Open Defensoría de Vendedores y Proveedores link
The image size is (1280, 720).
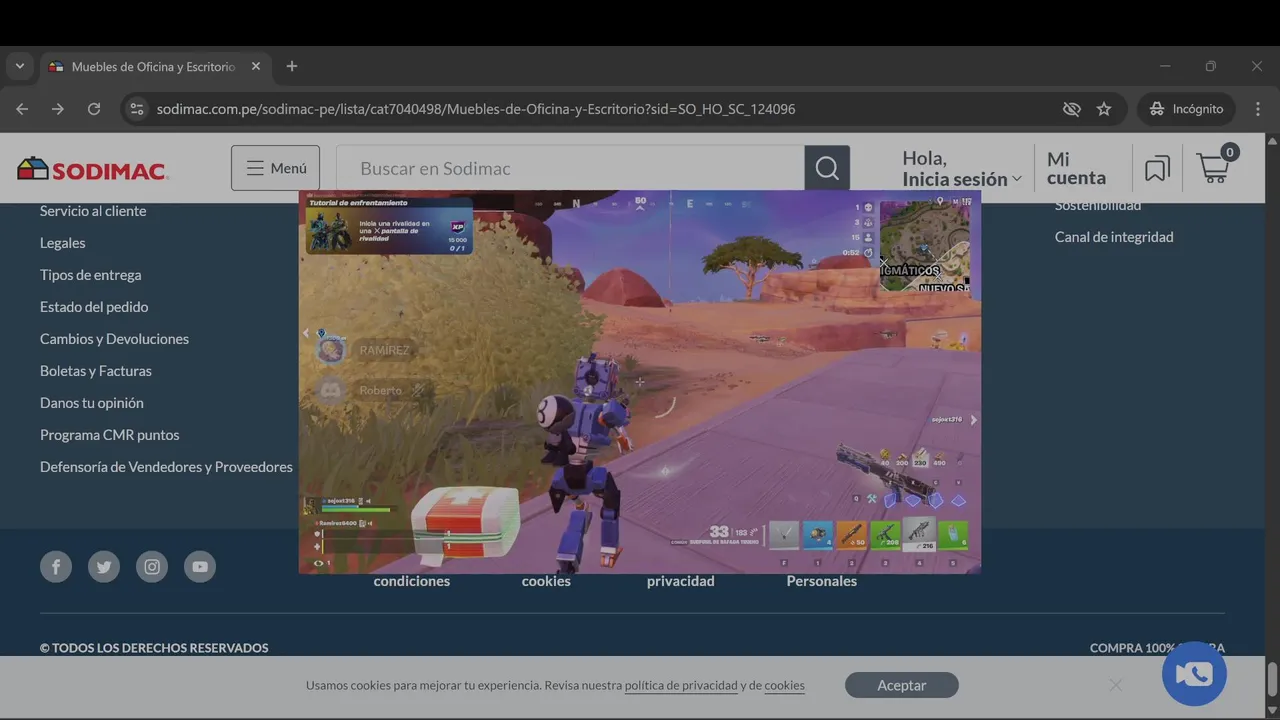pos(166,467)
